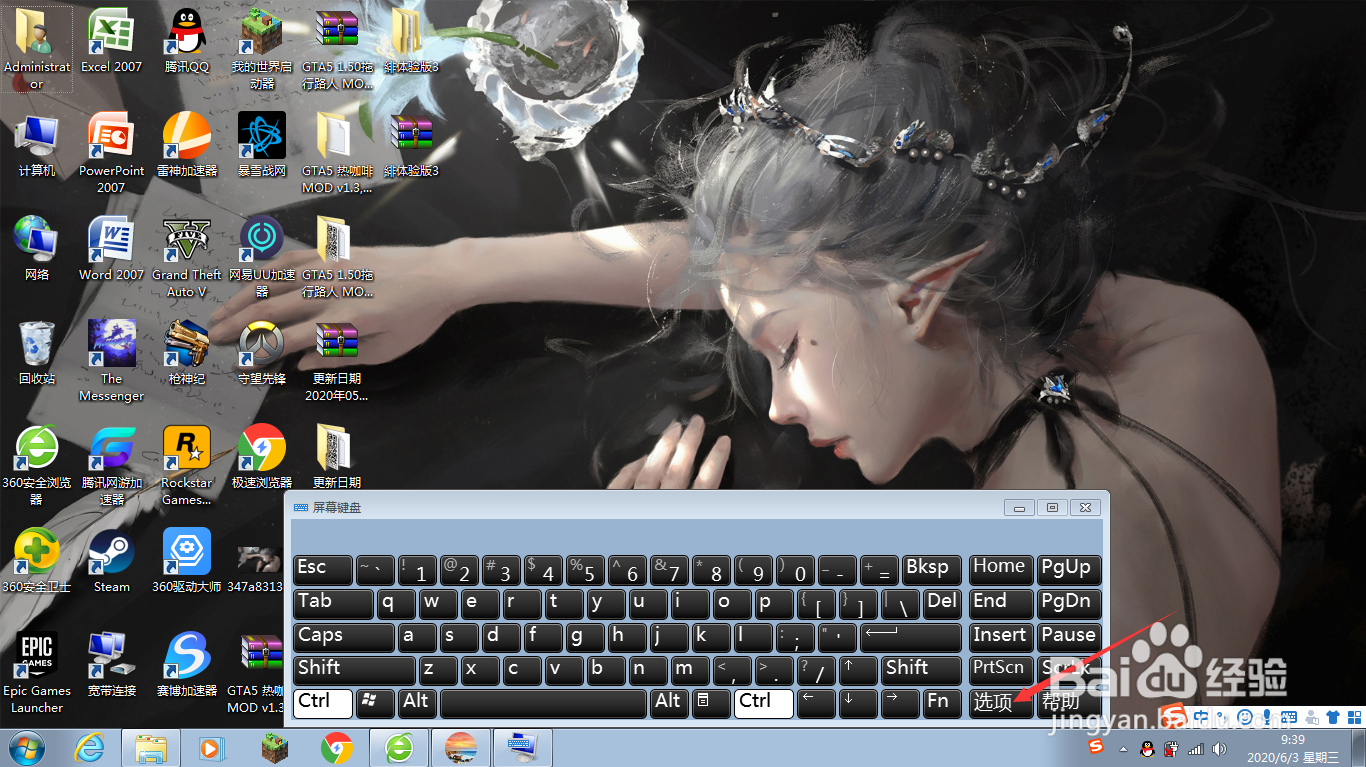Launch 腾讯网游加速器 from the desktop
The image size is (1366, 767).
click(111, 464)
